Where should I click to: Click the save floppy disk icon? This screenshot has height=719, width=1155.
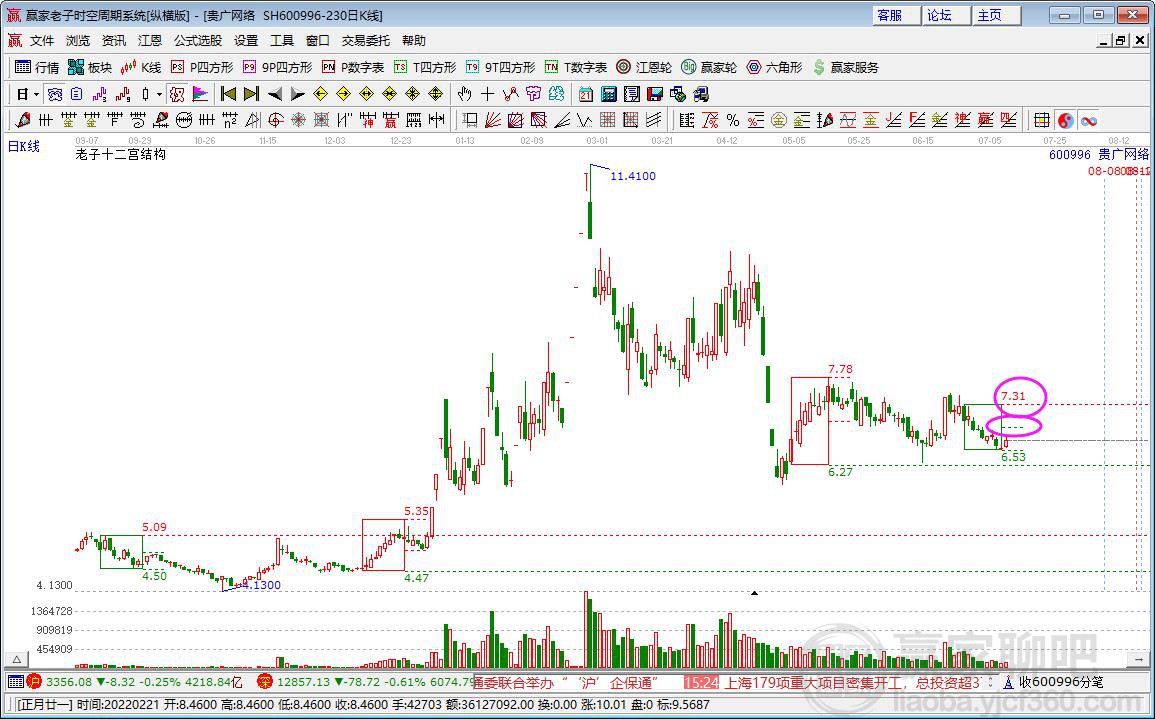pyautogui.click(x=654, y=94)
